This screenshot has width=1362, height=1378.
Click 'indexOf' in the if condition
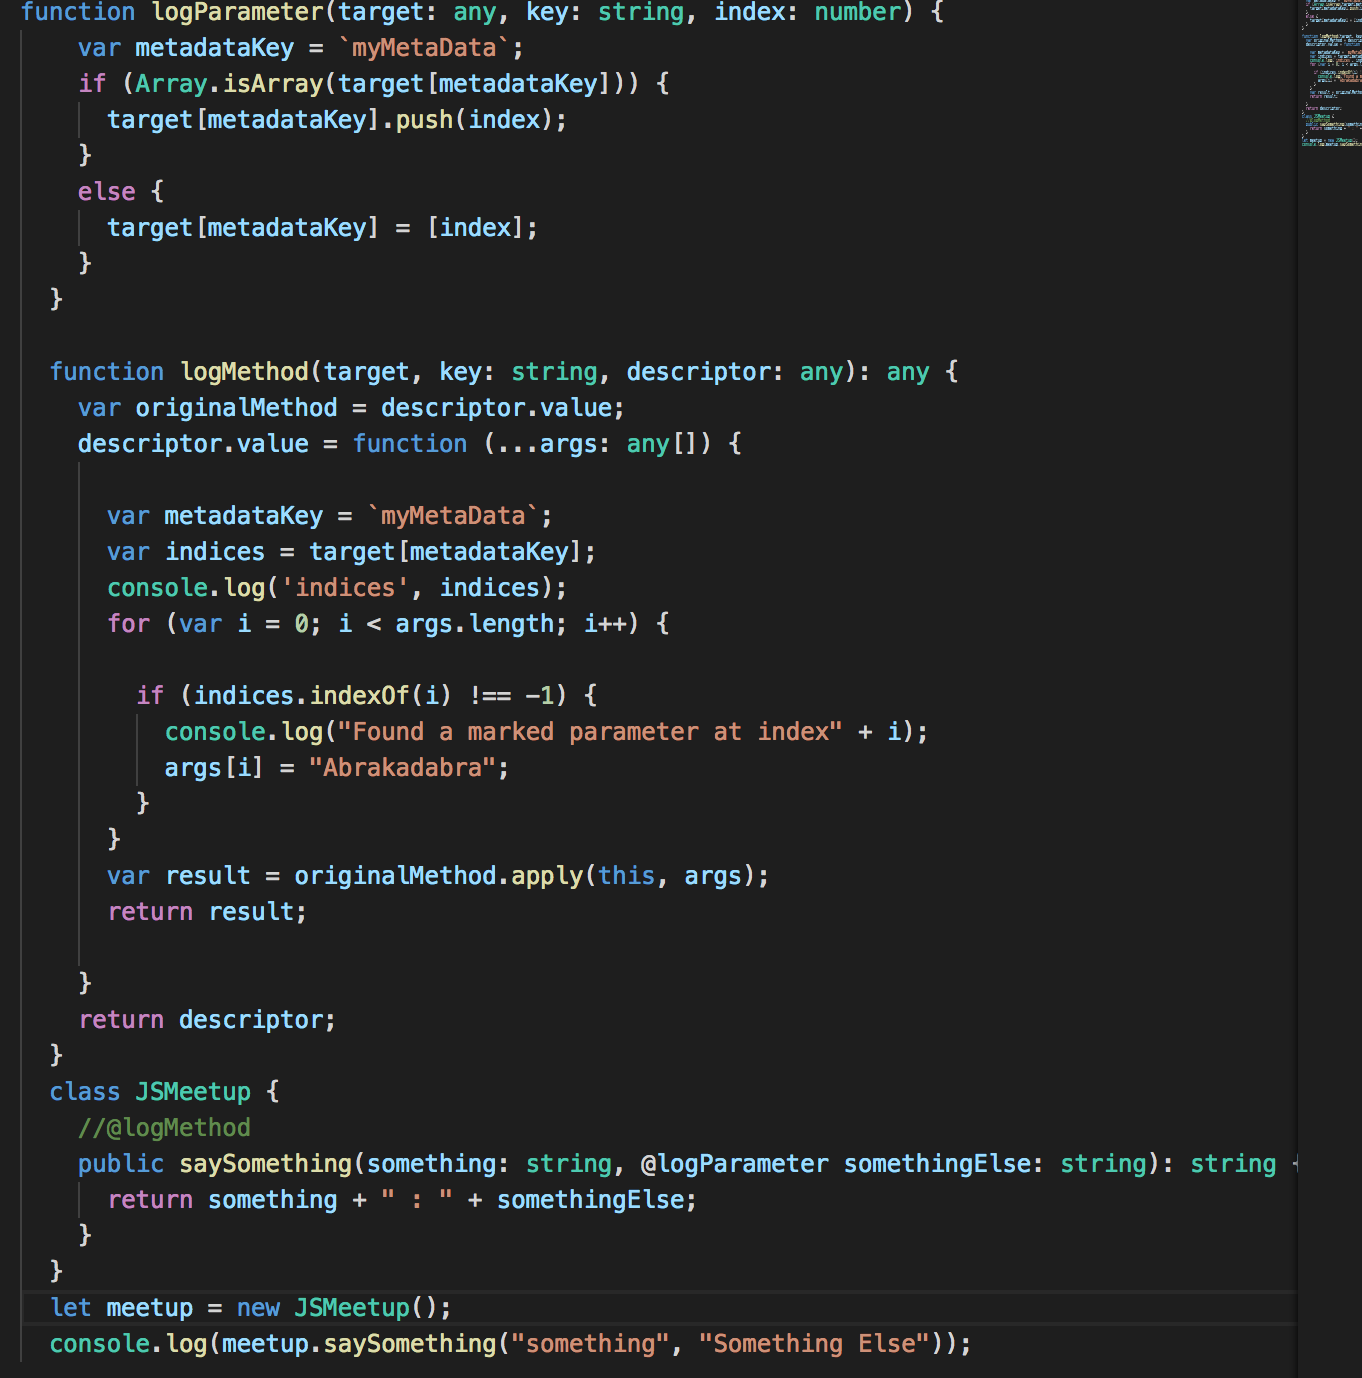[x=359, y=696]
